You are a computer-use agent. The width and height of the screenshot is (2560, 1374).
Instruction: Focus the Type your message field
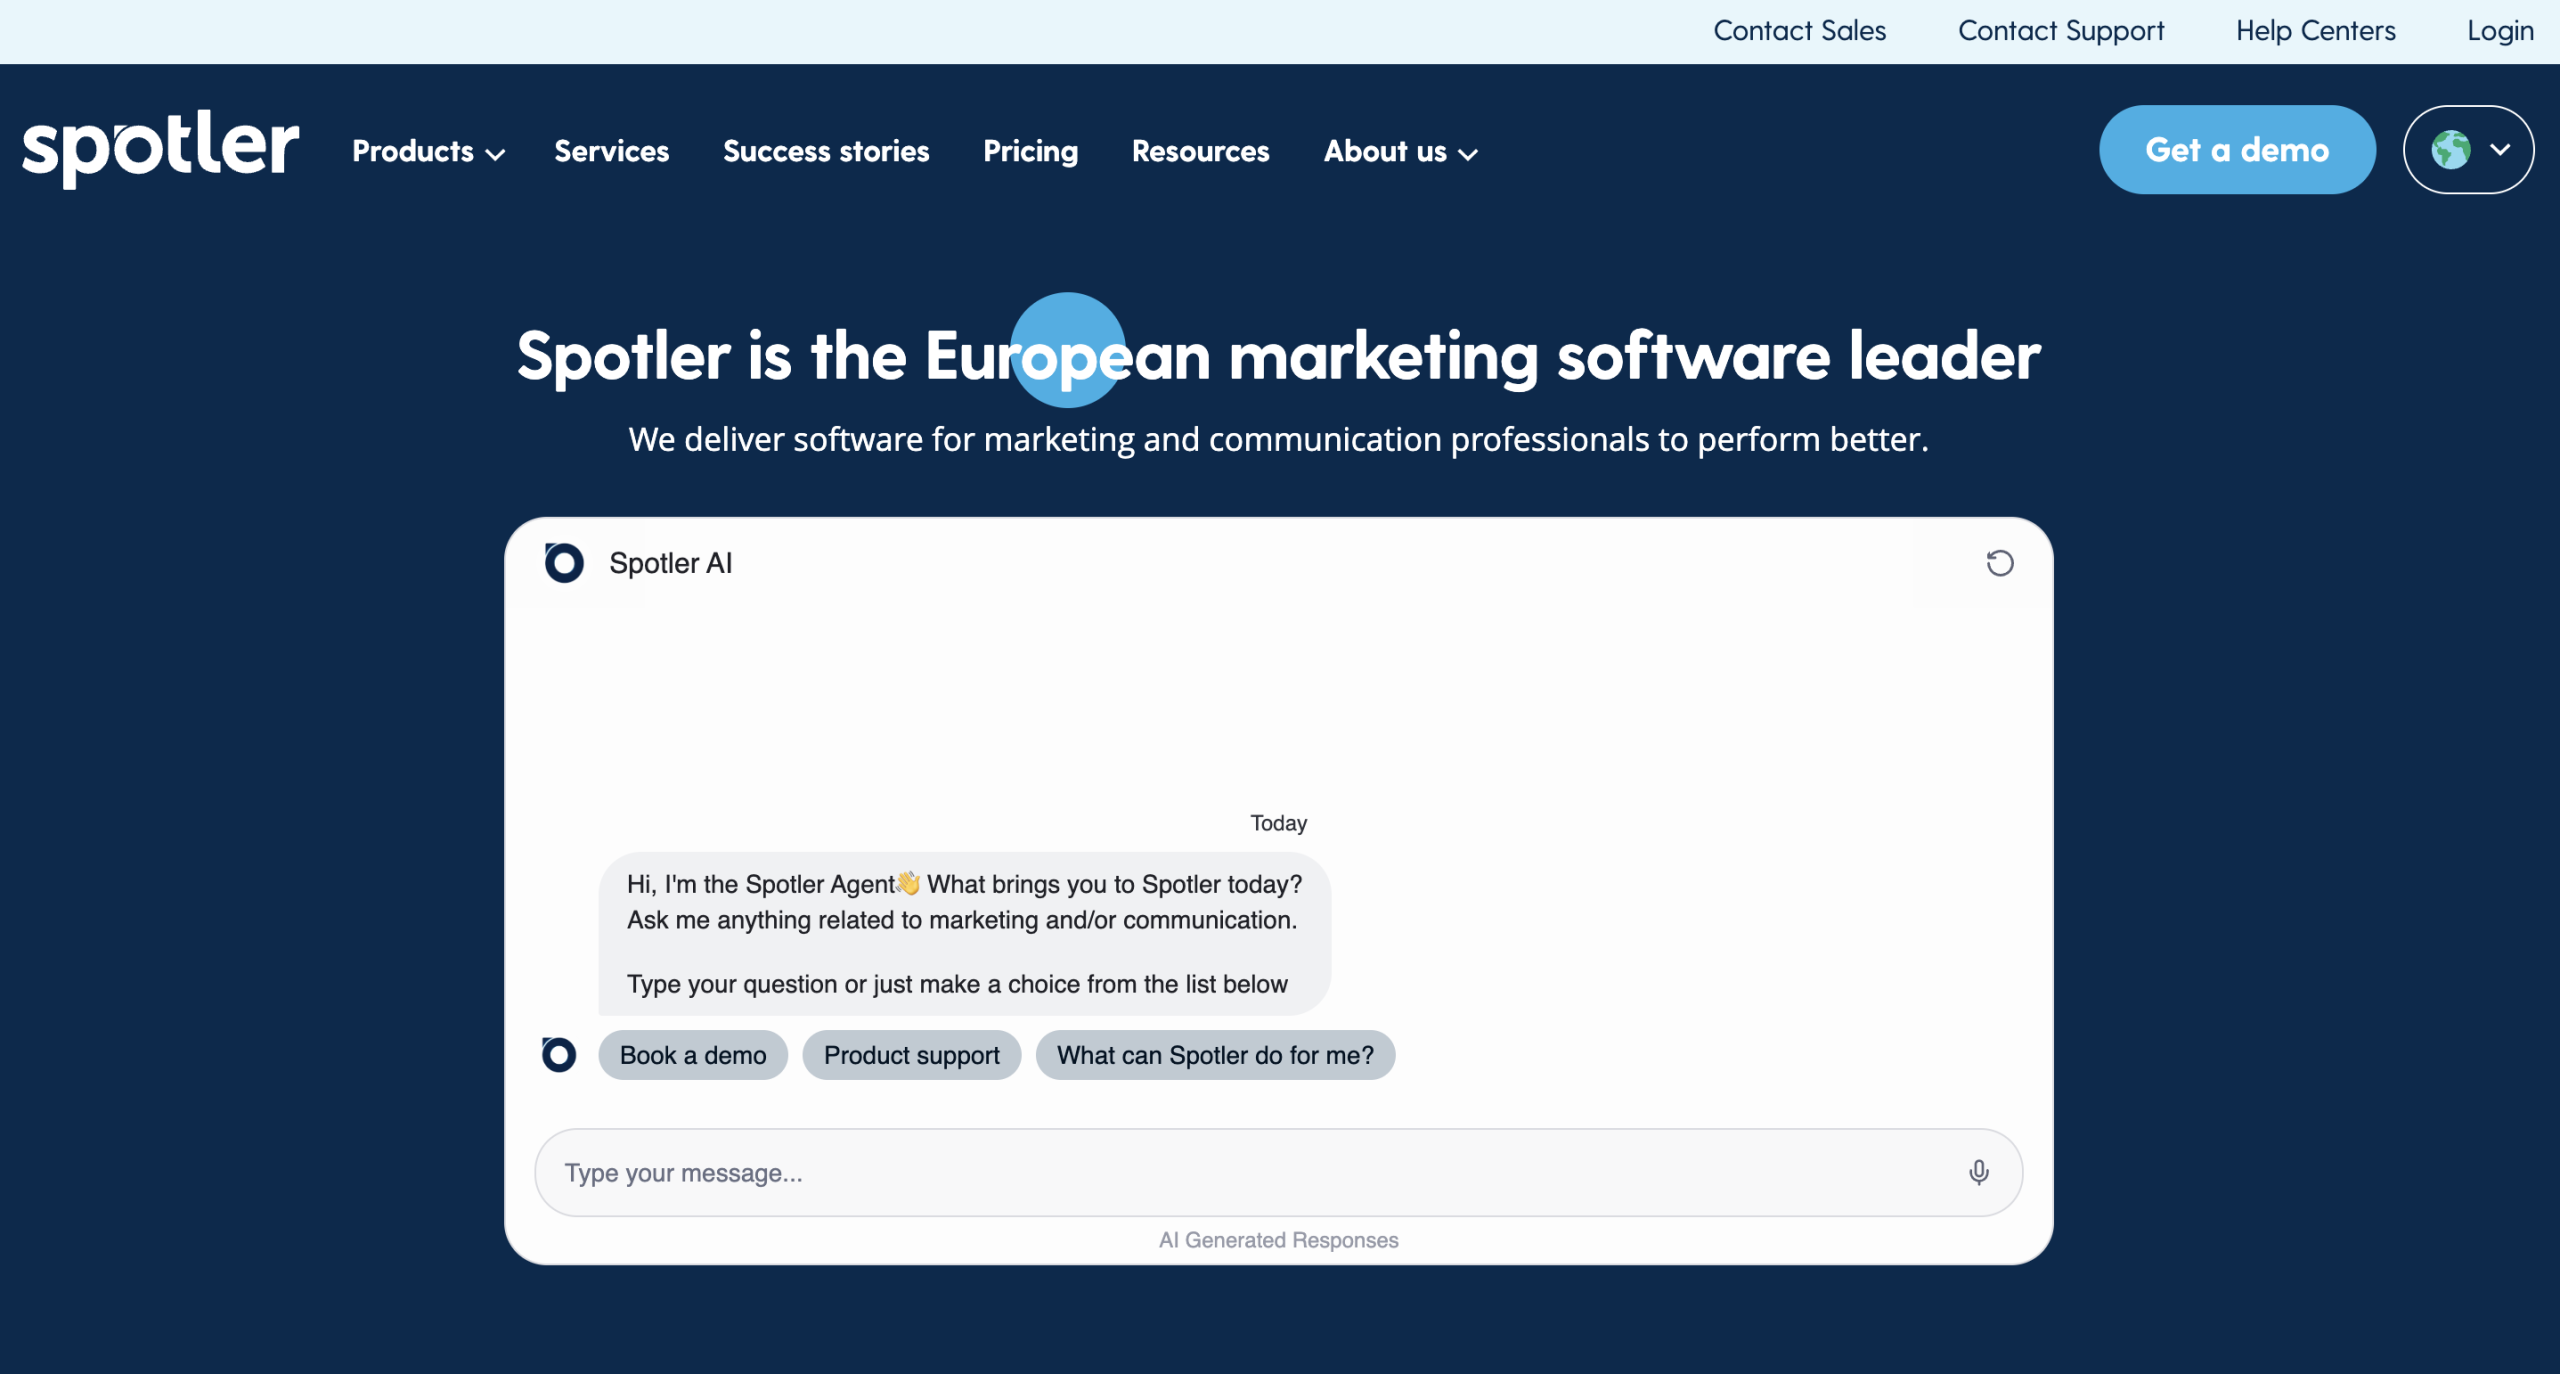point(1278,1173)
